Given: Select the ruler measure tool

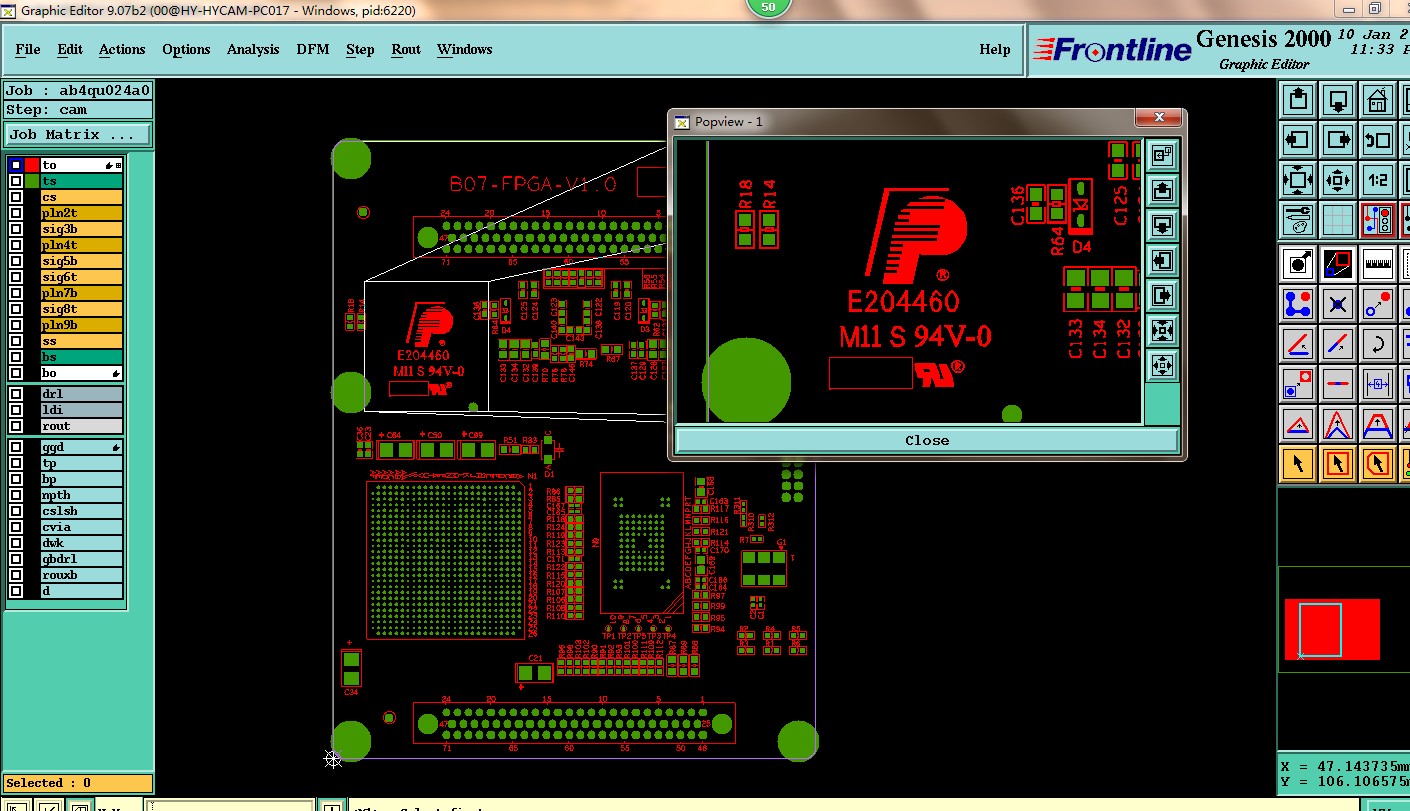Looking at the screenshot, I should [x=1378, y=264].
